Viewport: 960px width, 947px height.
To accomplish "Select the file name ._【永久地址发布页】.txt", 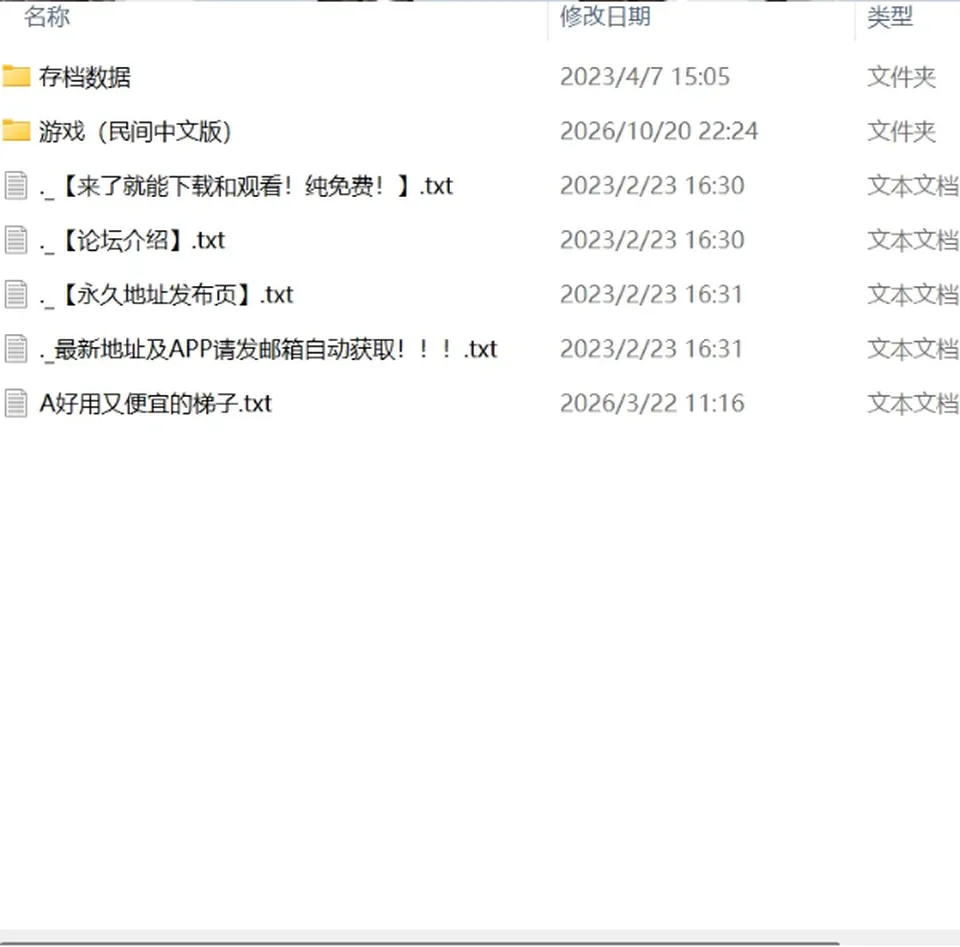I will 166,295.
